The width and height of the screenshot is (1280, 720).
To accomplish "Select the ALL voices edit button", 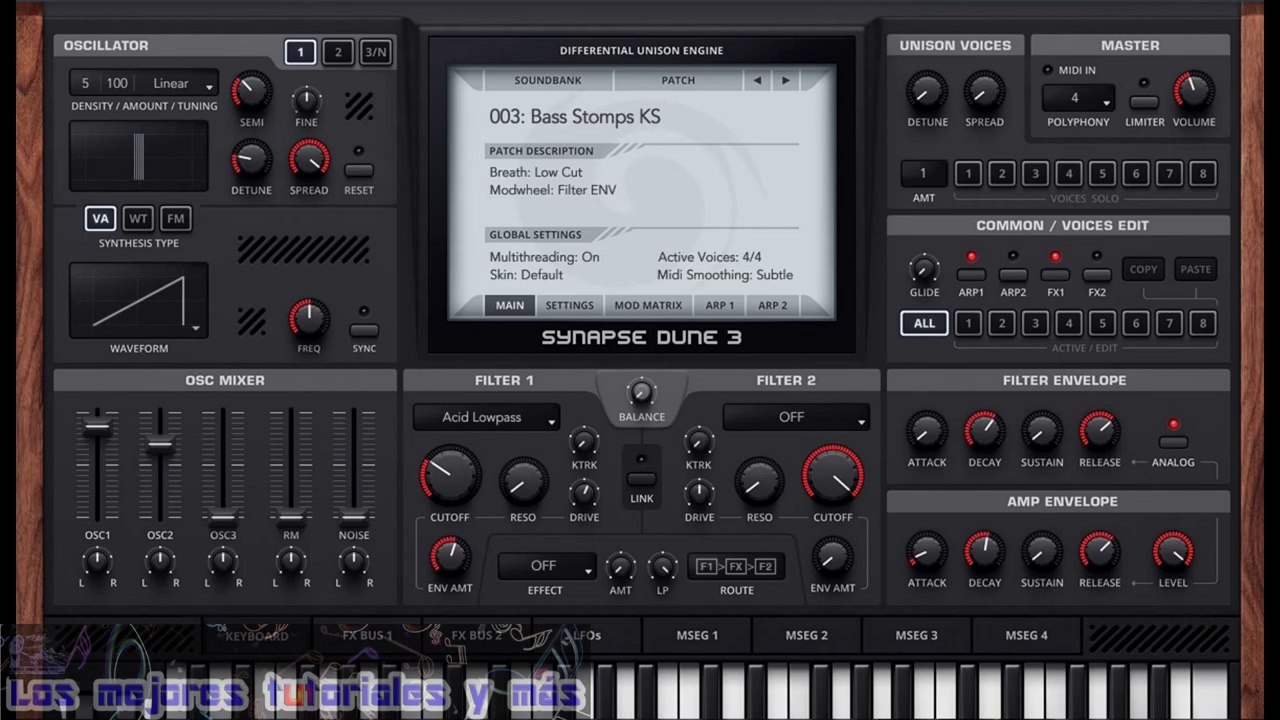I will click(x=924, y=324).
